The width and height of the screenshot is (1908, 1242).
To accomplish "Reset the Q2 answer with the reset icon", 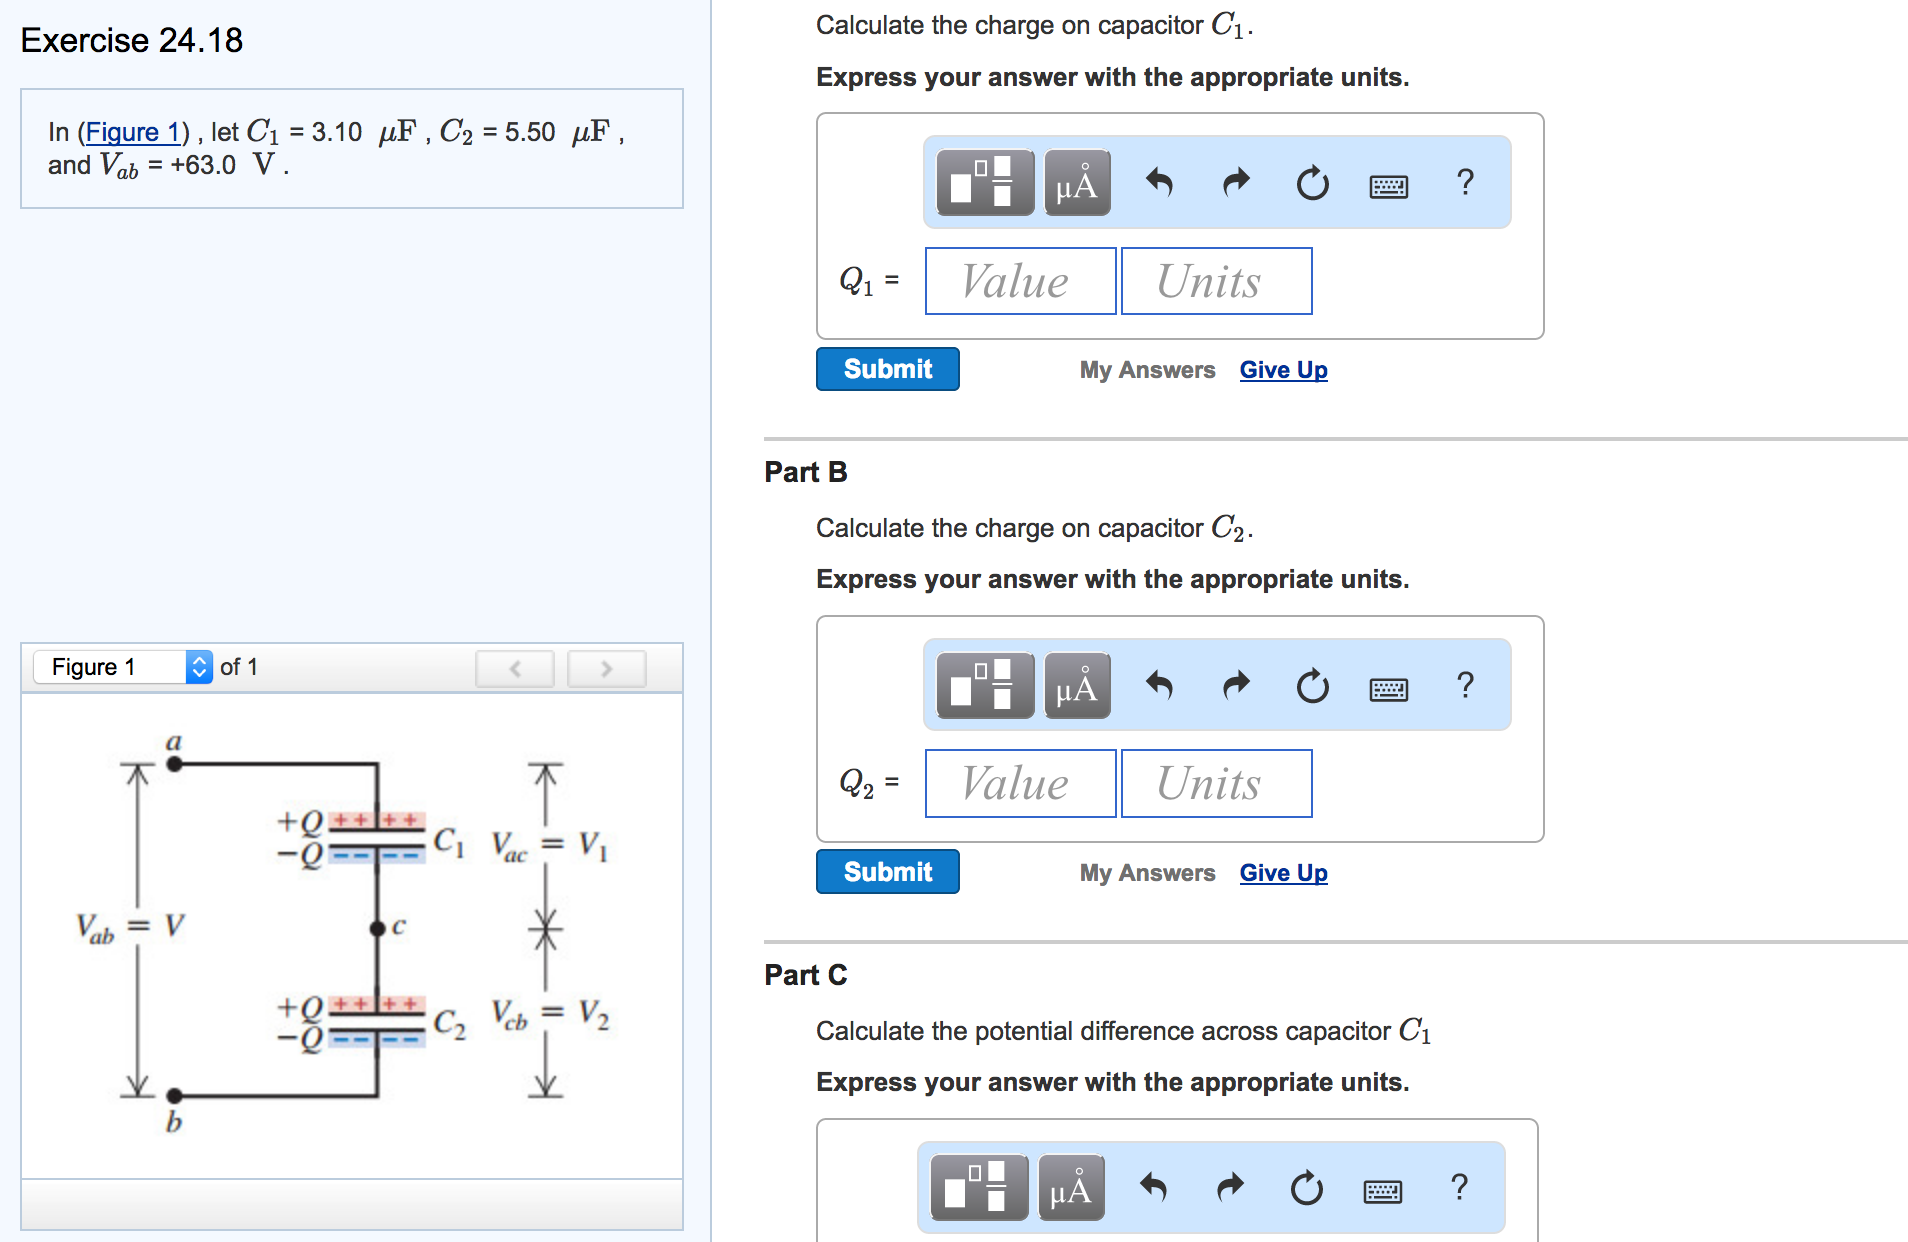I will click(1312, 686).
